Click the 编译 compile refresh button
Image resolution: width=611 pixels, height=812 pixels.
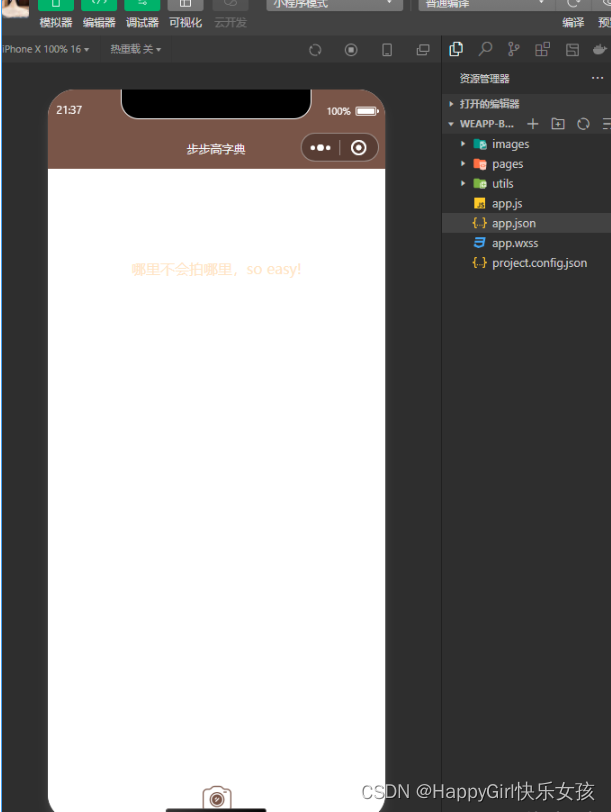(573, 6)
